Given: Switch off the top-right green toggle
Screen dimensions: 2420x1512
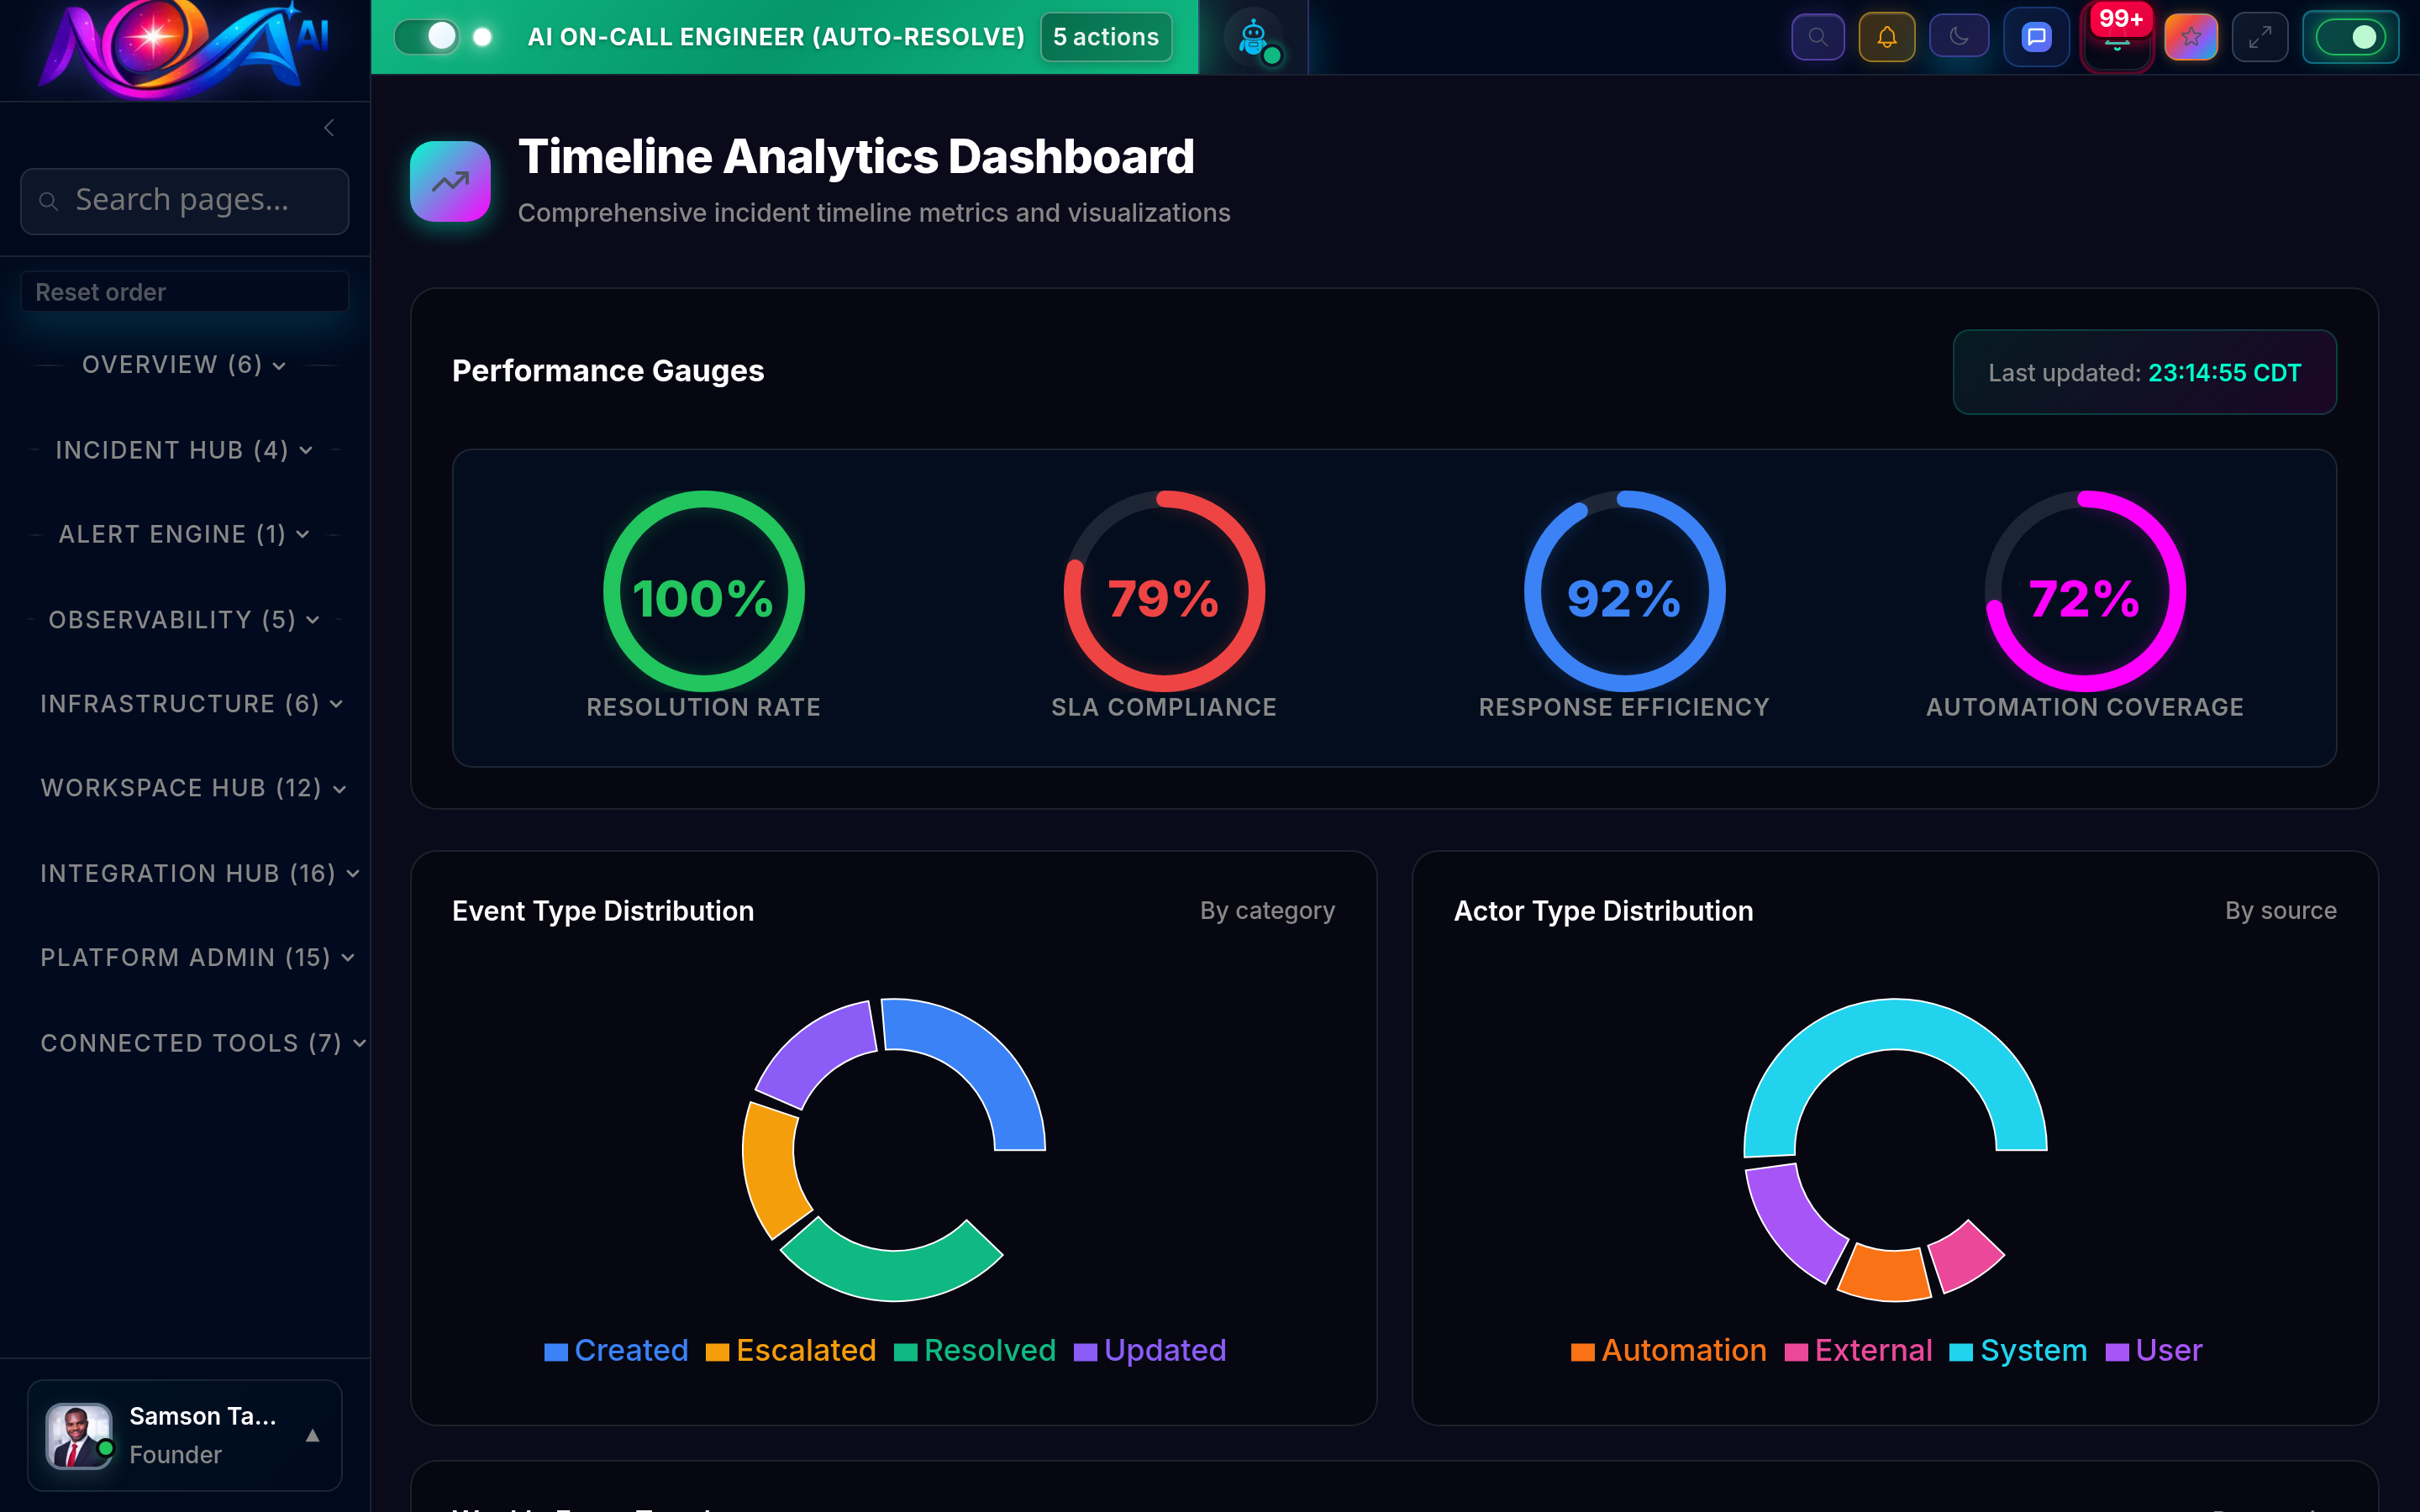Looking at the screenshot, I should (2350, 36).
